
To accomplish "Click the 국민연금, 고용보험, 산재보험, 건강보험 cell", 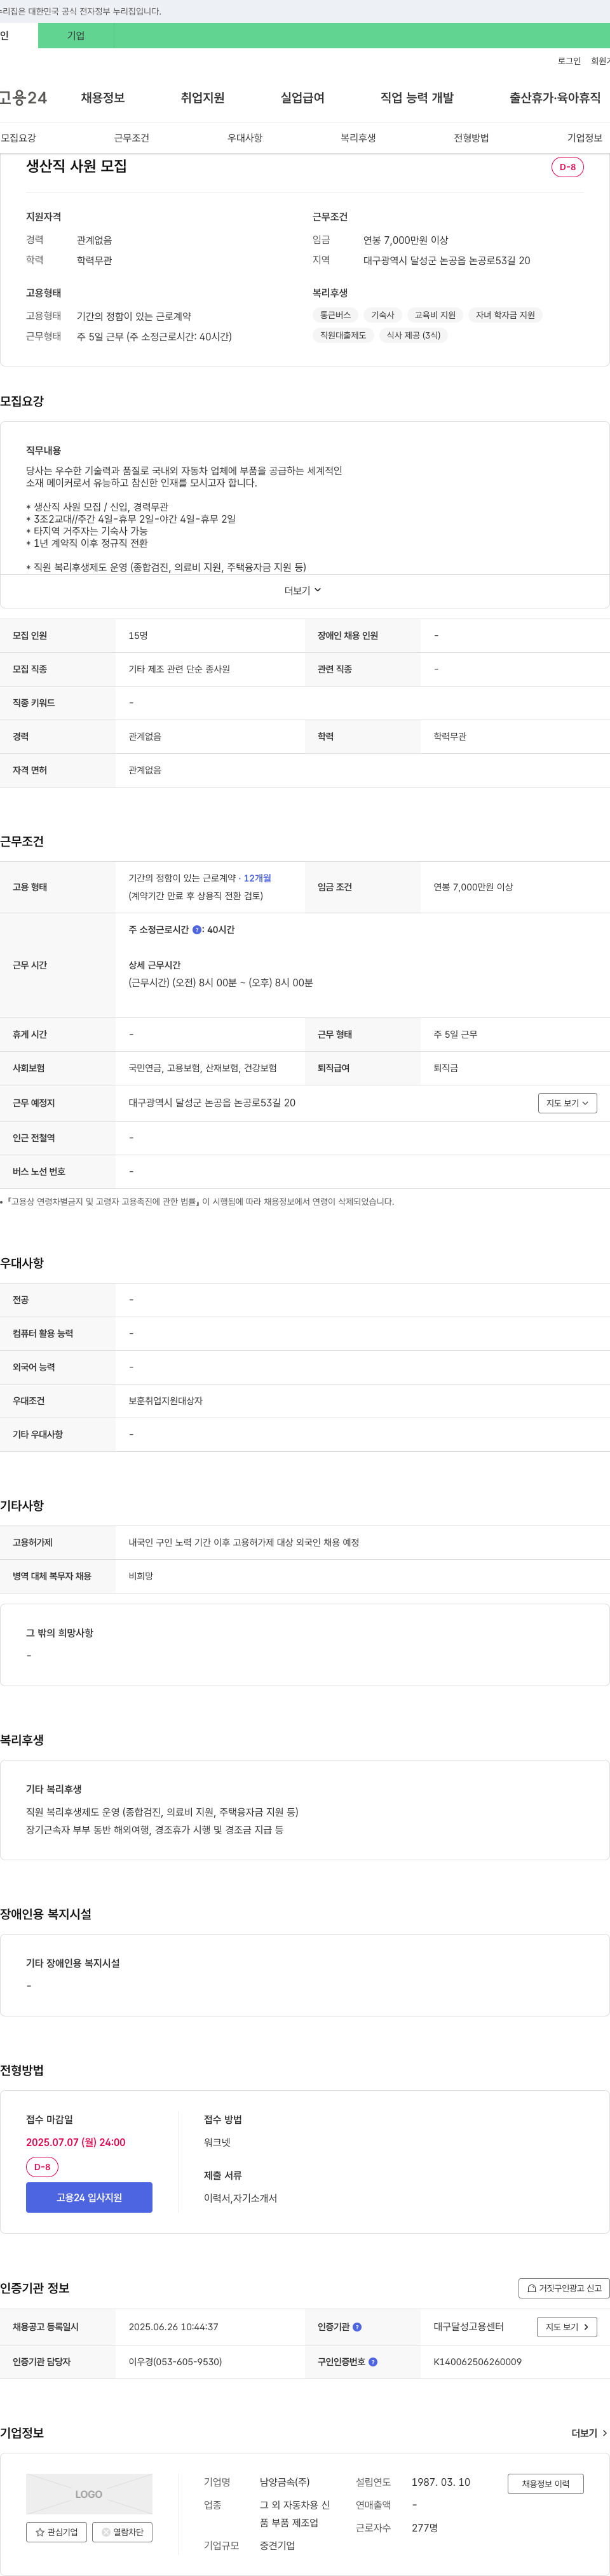I will click(203, 1068).
